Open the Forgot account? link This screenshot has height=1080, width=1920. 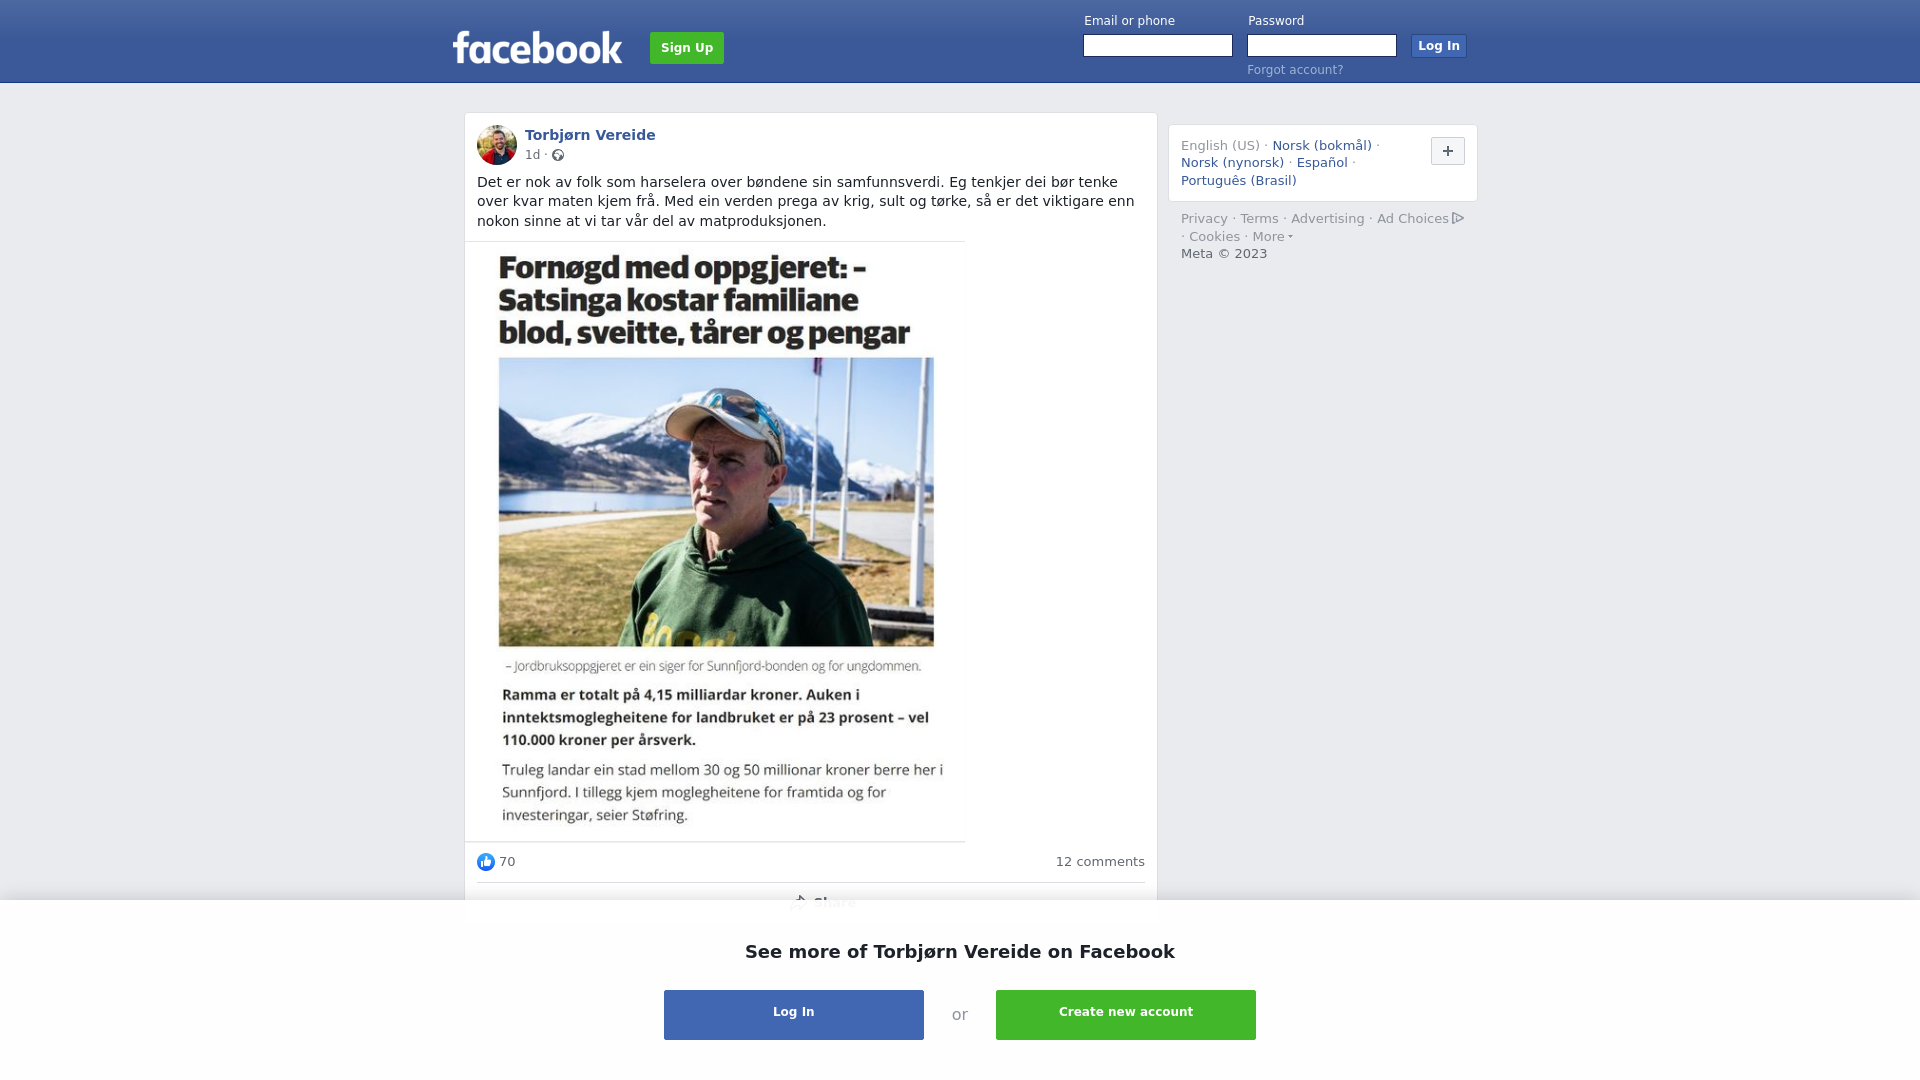(x=1295, y=70)
